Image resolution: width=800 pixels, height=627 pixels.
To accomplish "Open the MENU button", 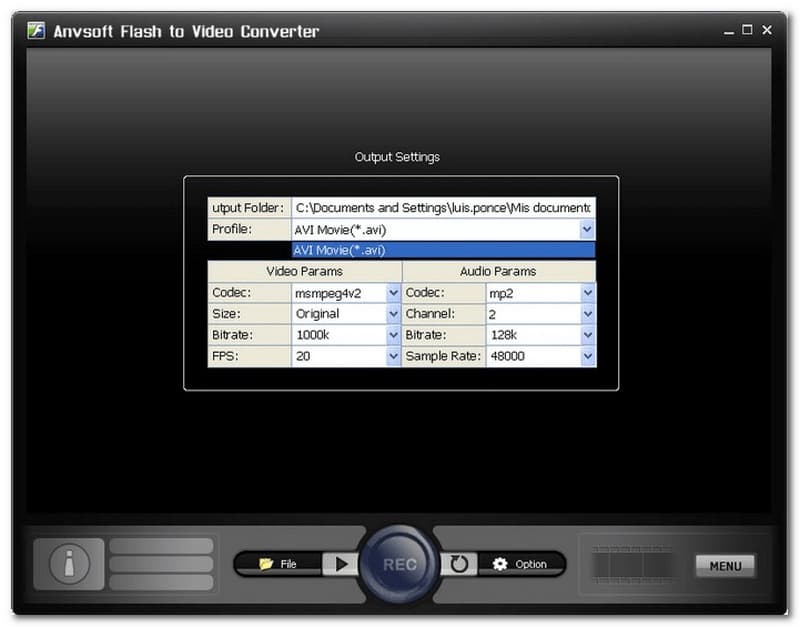I will click(x=725, y=565).
